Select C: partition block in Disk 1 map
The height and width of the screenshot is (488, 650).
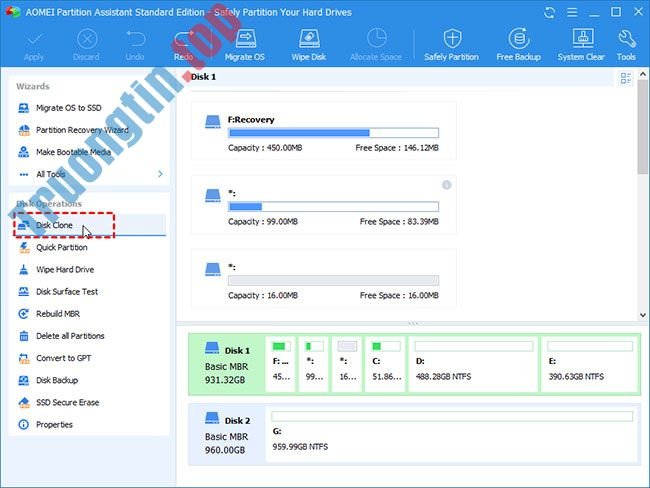pyautogui.click(x=386, y=364)
